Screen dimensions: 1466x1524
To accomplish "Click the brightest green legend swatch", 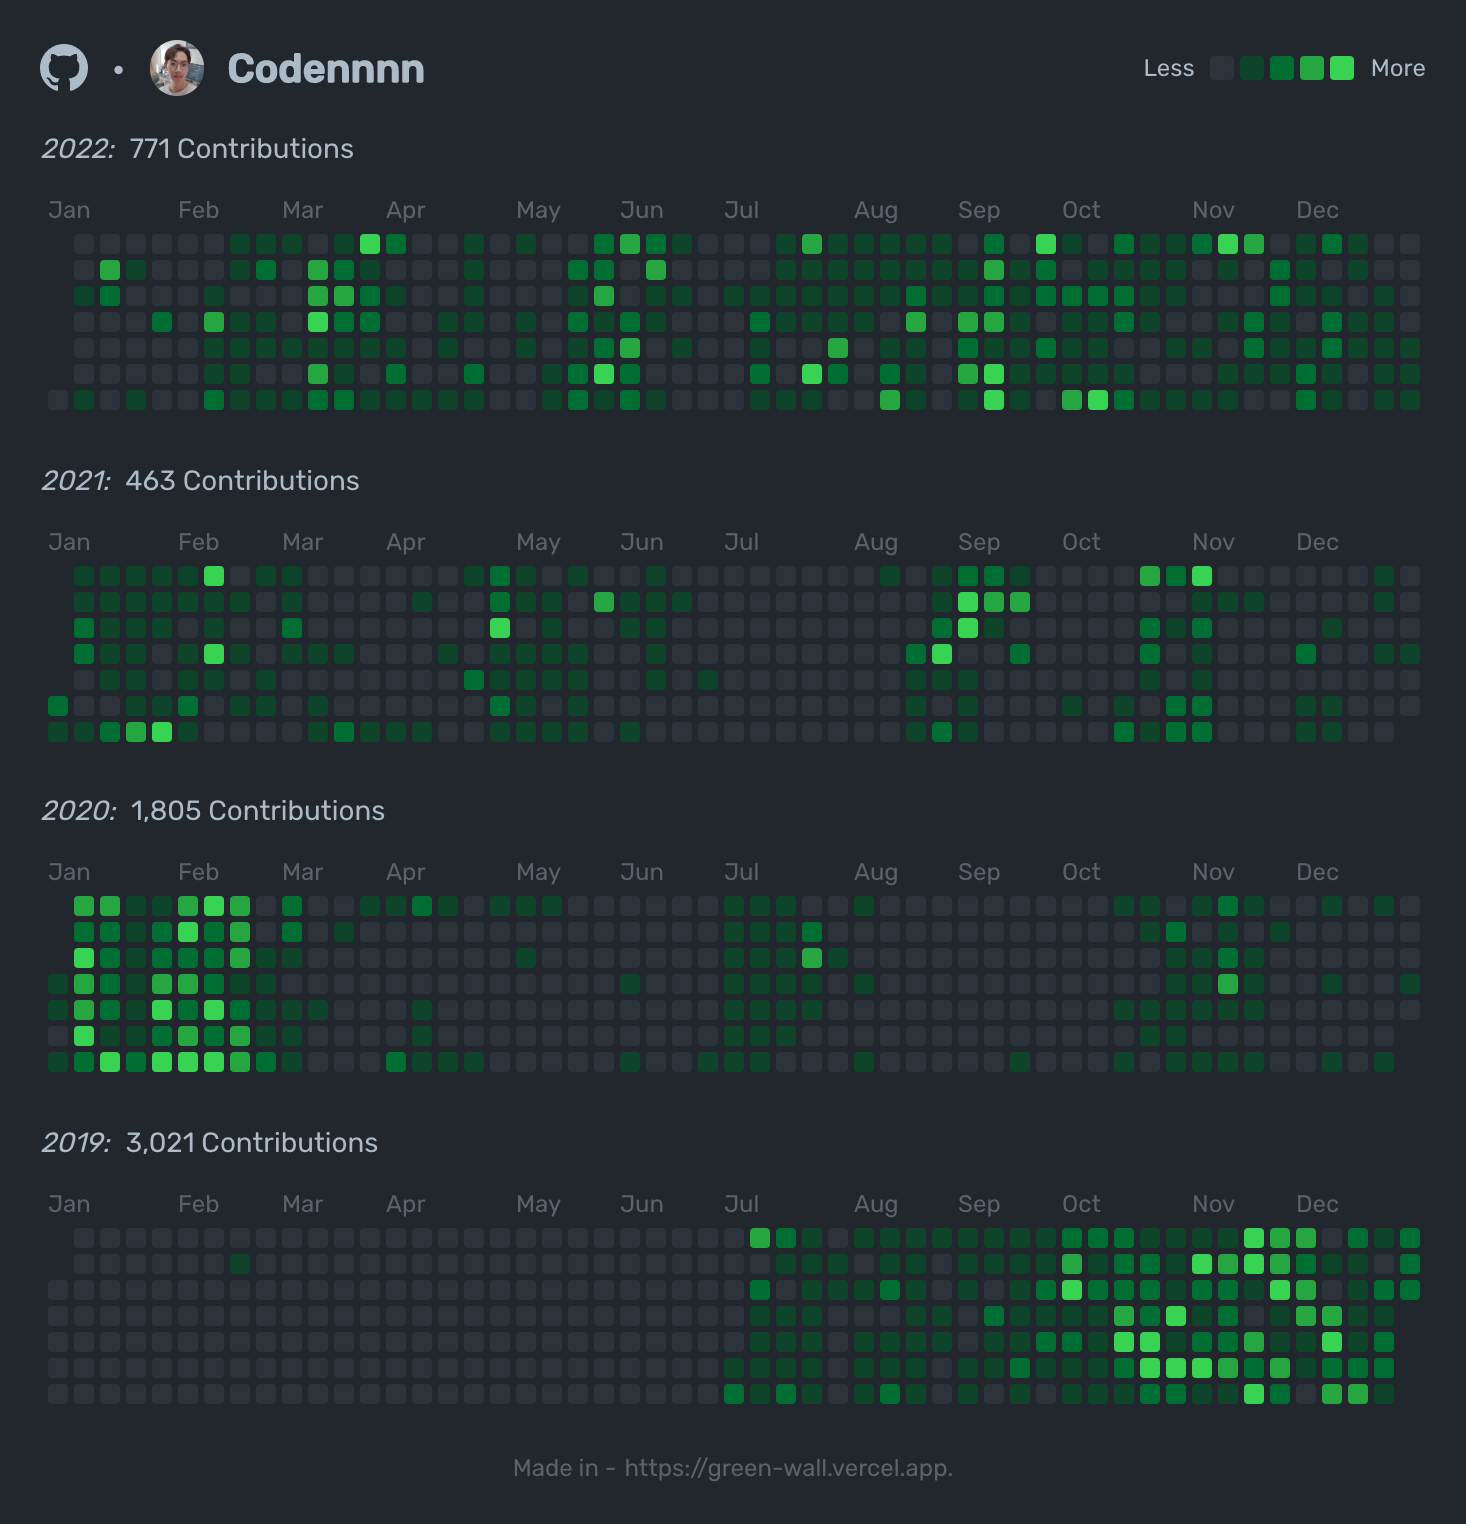I will [1342, 68].
